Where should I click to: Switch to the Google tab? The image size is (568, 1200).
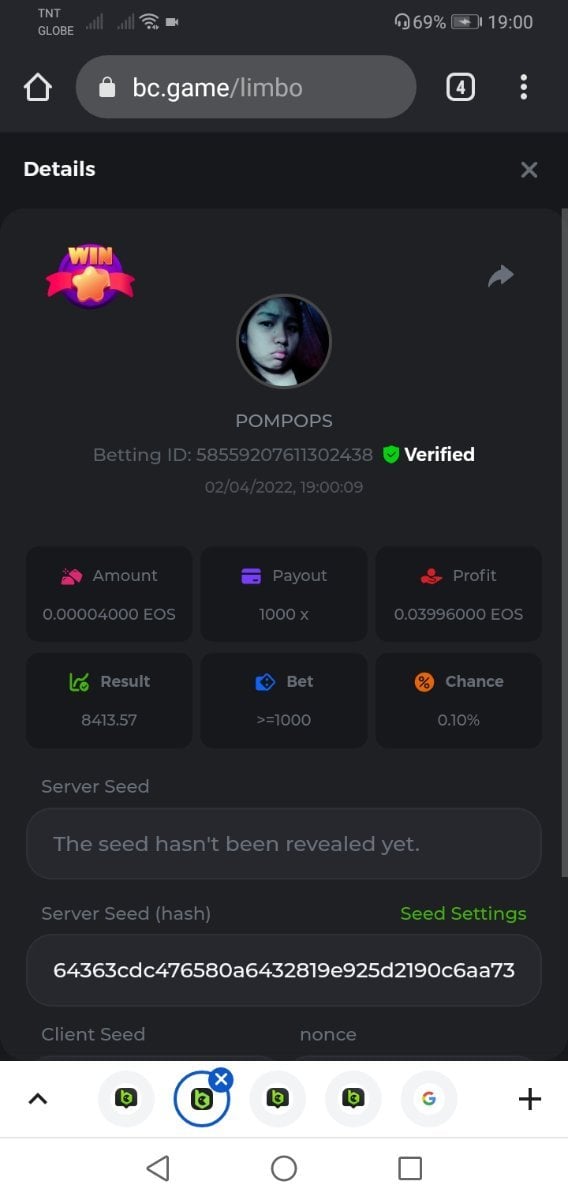pyautogui.click(x=429, y=1099)
